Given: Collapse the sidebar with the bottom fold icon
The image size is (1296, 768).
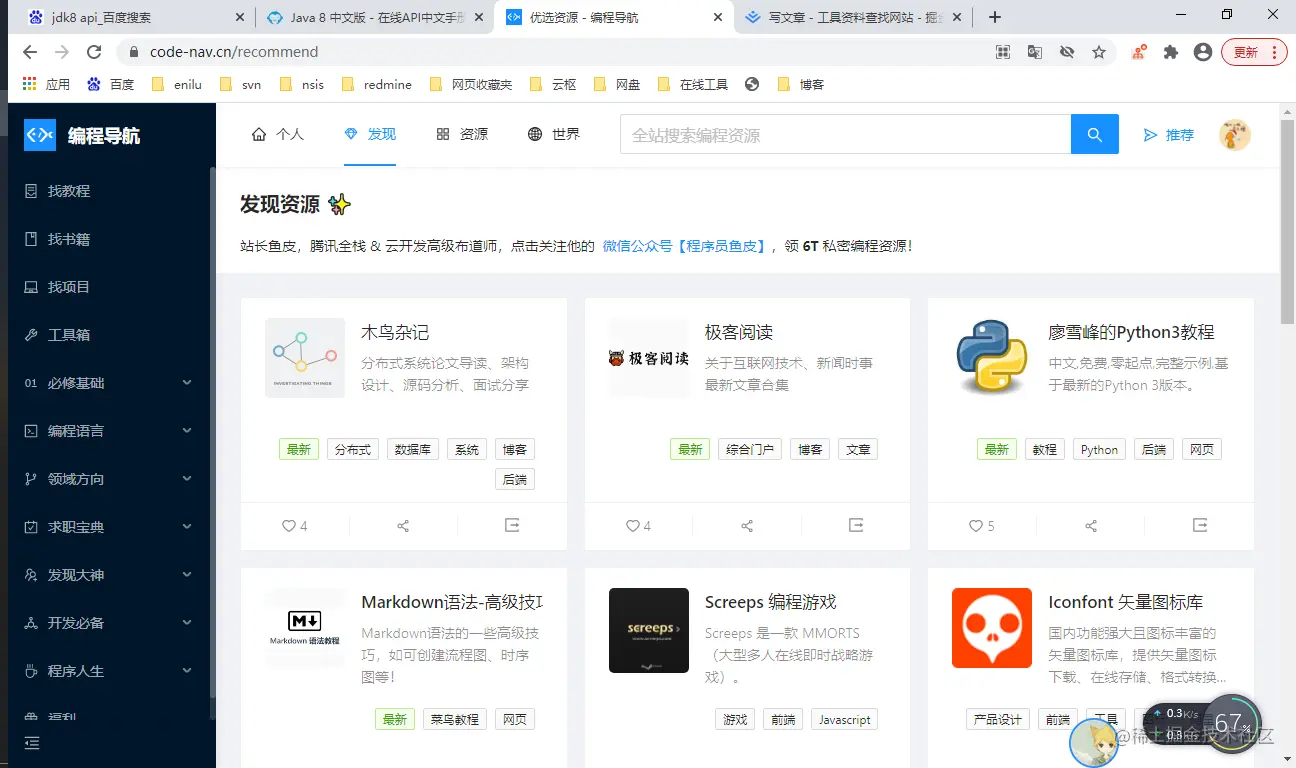Looking at the screenshot, I should pos(32,743).
